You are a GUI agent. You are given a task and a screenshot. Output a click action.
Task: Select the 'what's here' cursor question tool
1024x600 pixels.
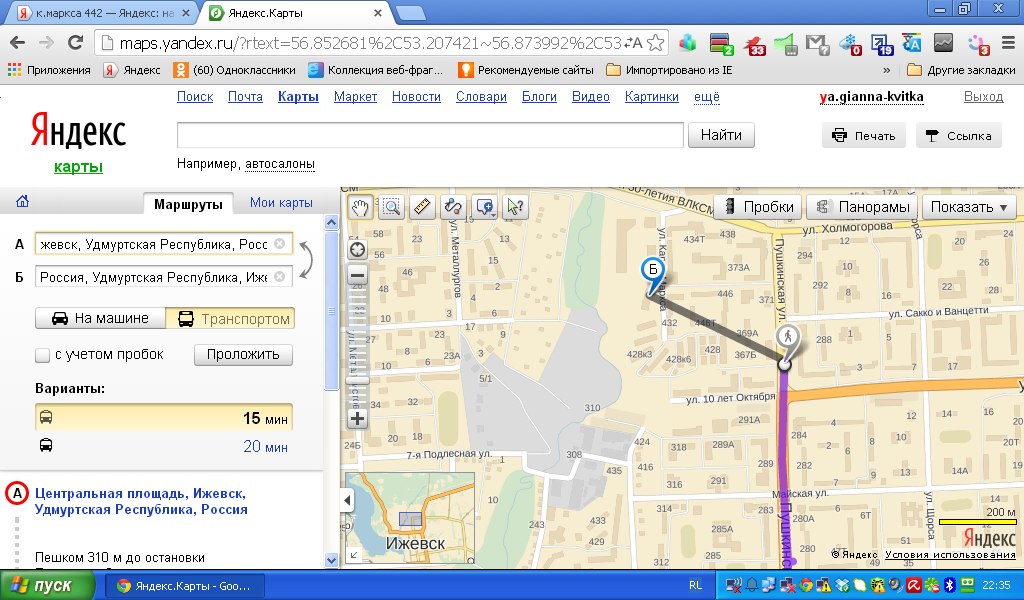(515, 207)
